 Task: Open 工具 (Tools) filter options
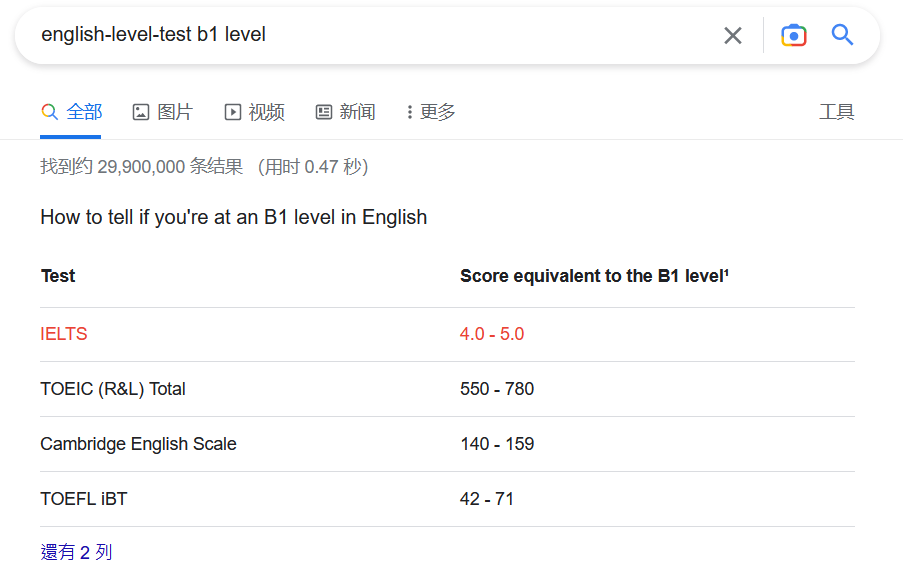point(836,112)
